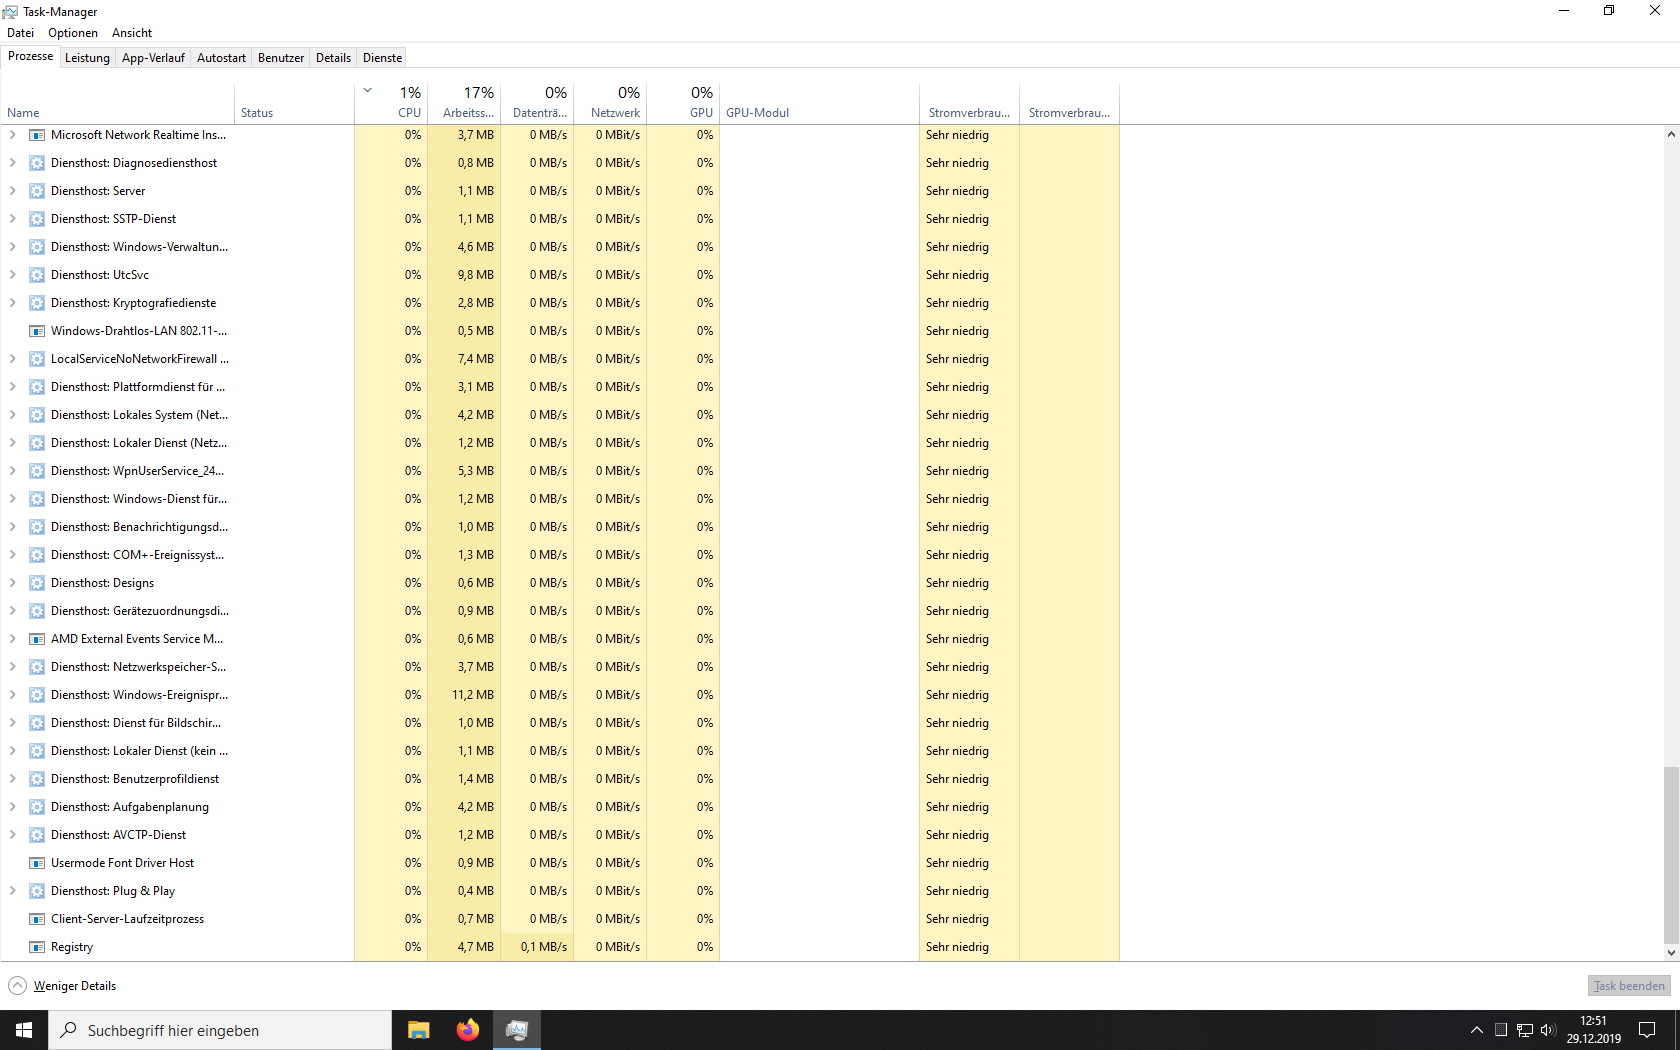
Task: Click the scrollbar down arrow
Action: tap(1671, 953)
